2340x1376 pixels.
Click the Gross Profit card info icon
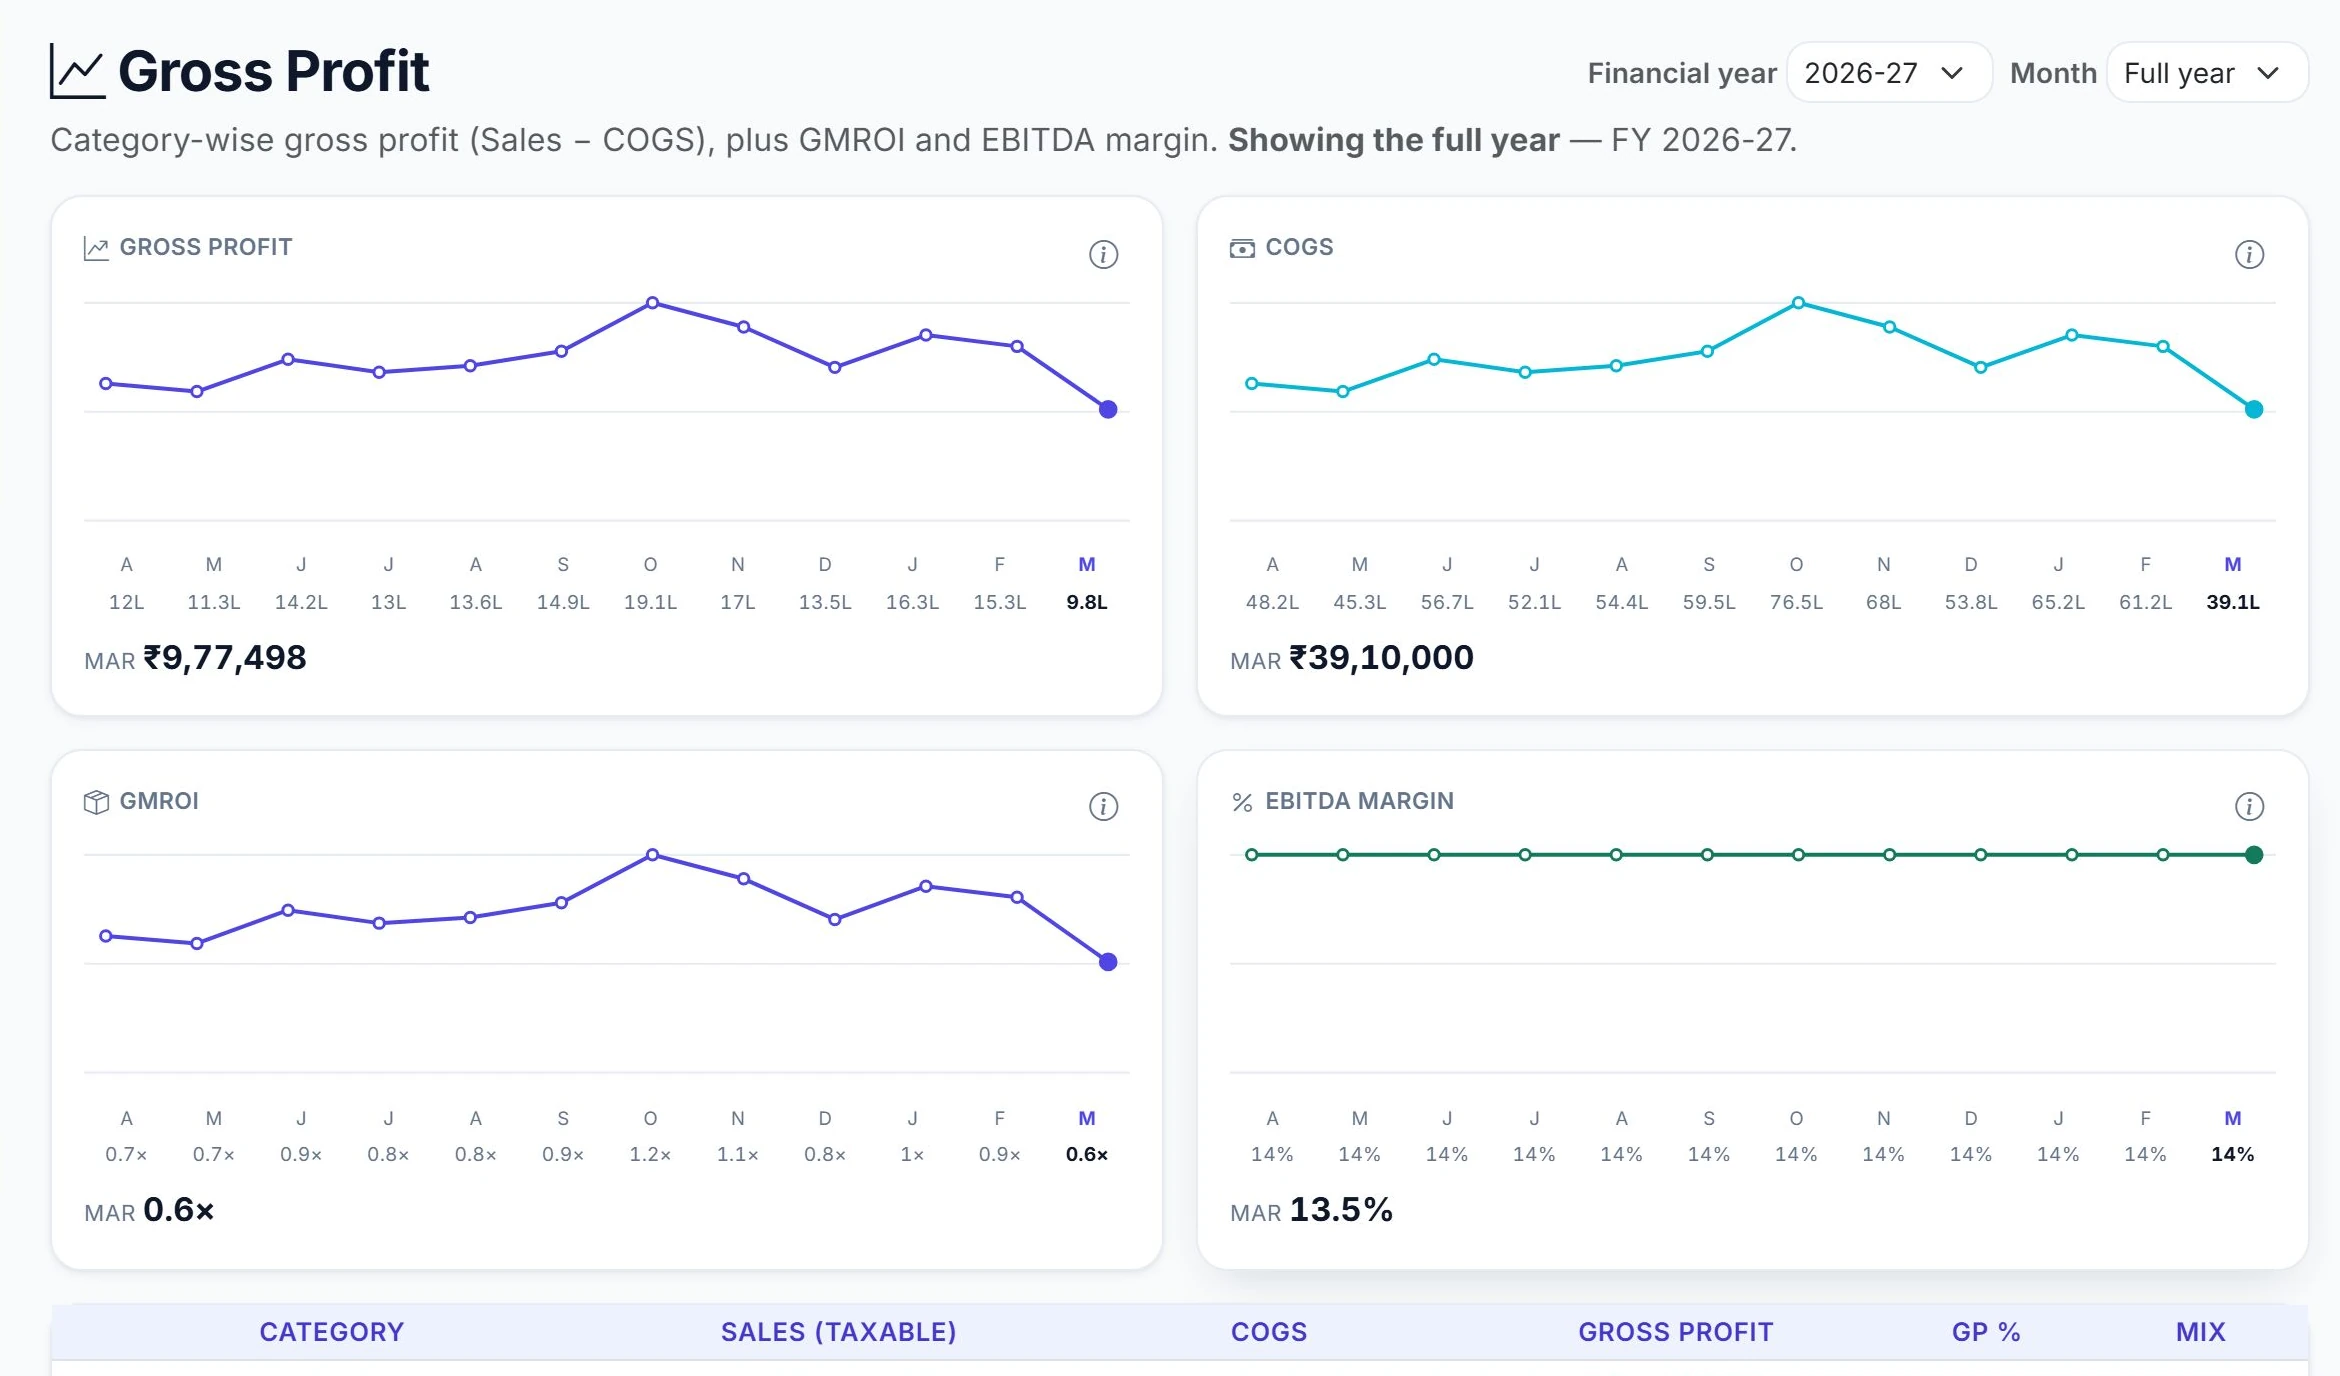(1103, 254)
